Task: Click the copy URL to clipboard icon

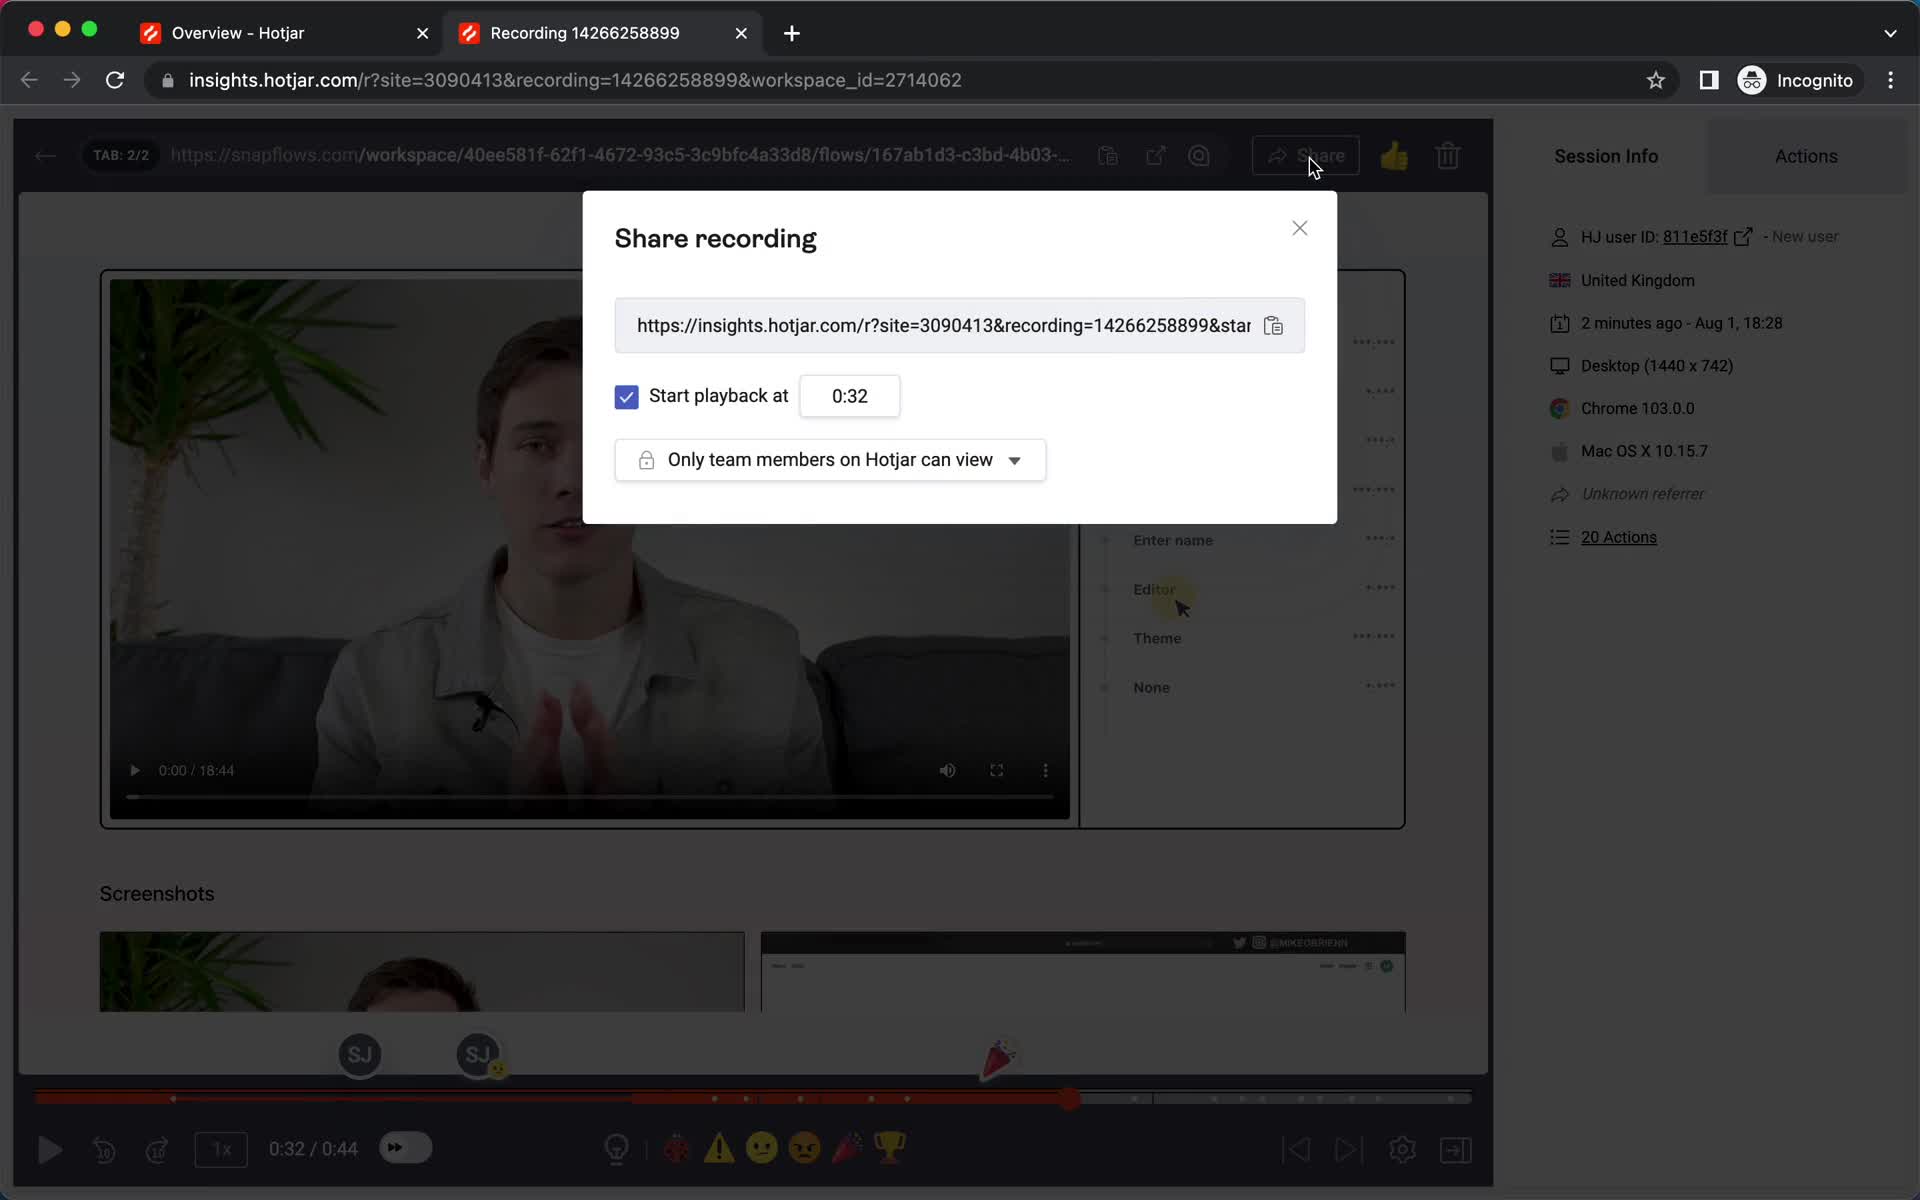Action: (x=1273, y=325)
